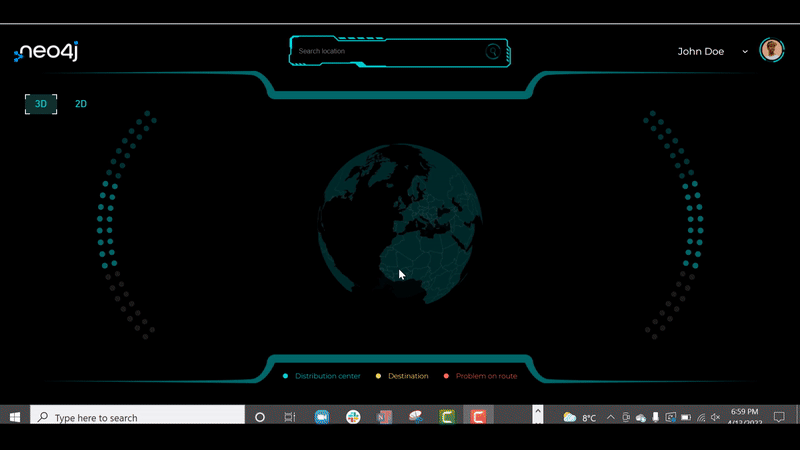Show hidden system tray icons
The height and width of the screenshot is (450, 800).
point(611,417)
